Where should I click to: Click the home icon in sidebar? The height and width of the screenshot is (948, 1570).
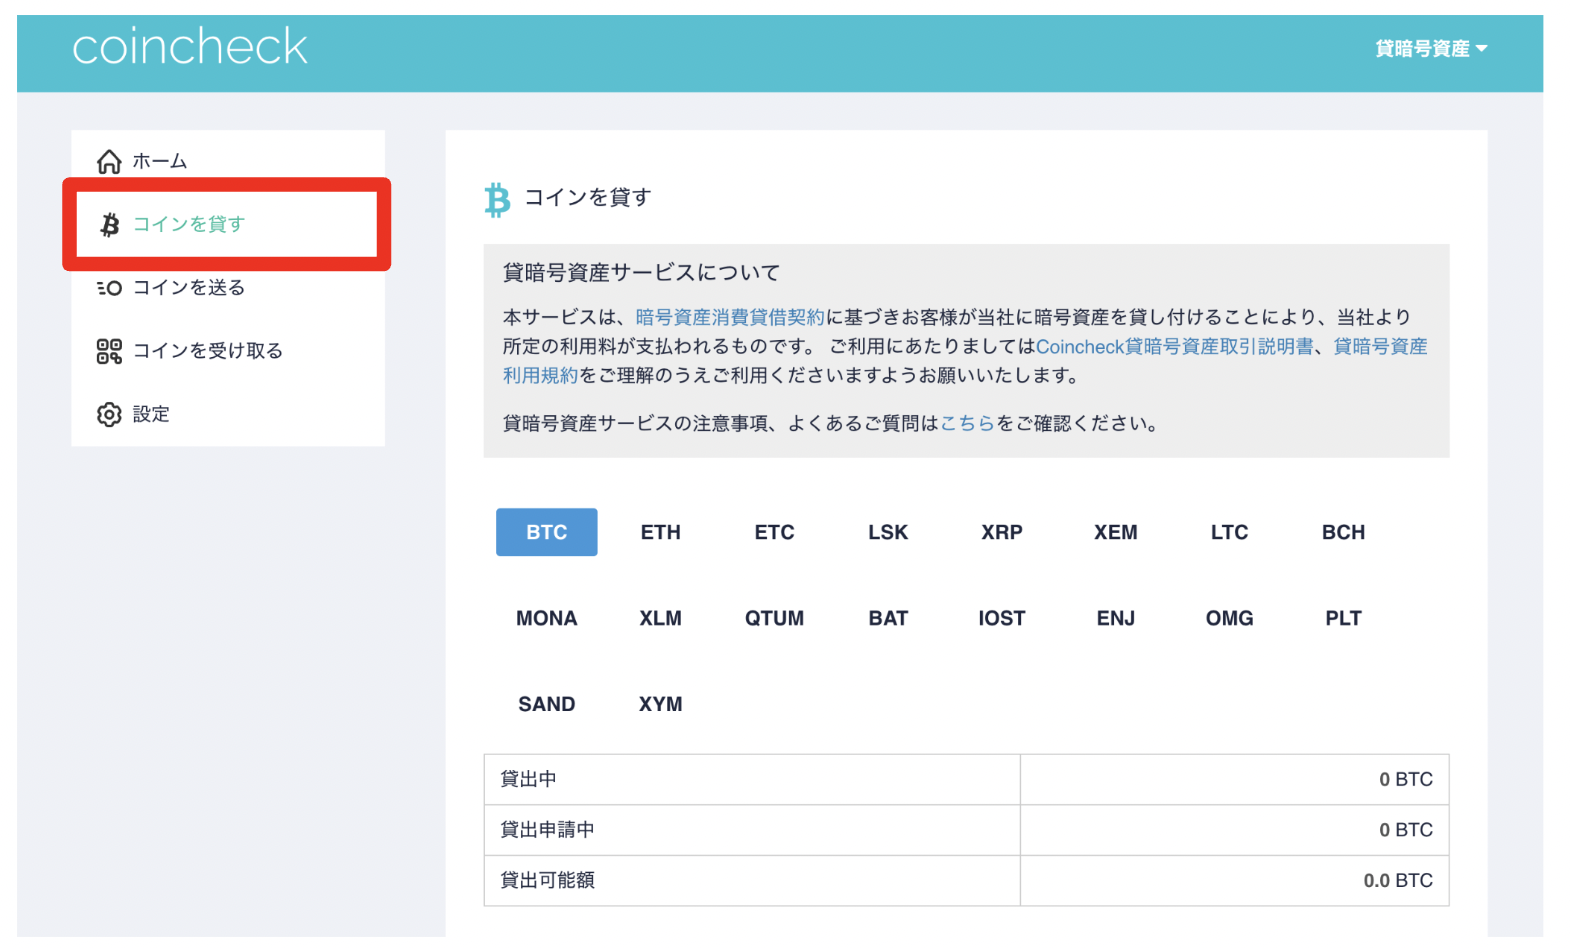[x=109, y=161]
